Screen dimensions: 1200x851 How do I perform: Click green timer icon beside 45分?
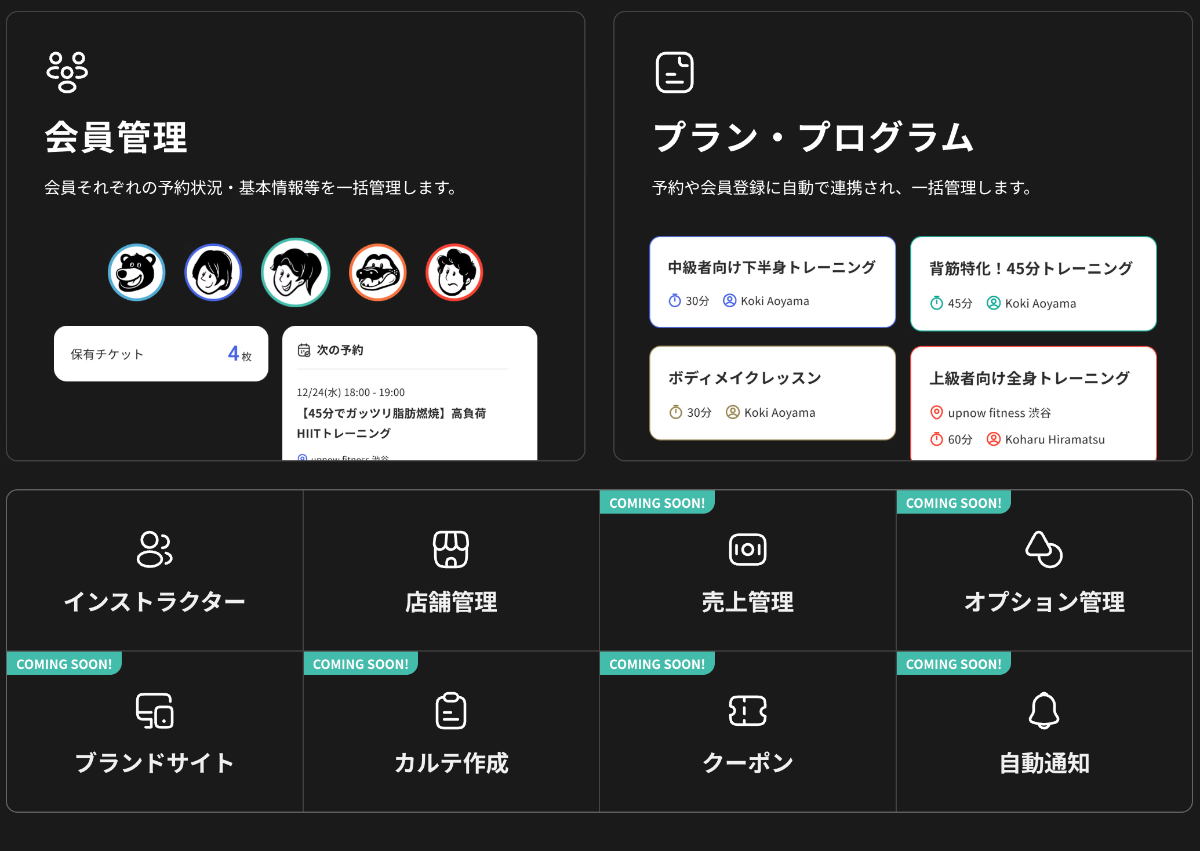pyautogui.click(x=937, y=302)
